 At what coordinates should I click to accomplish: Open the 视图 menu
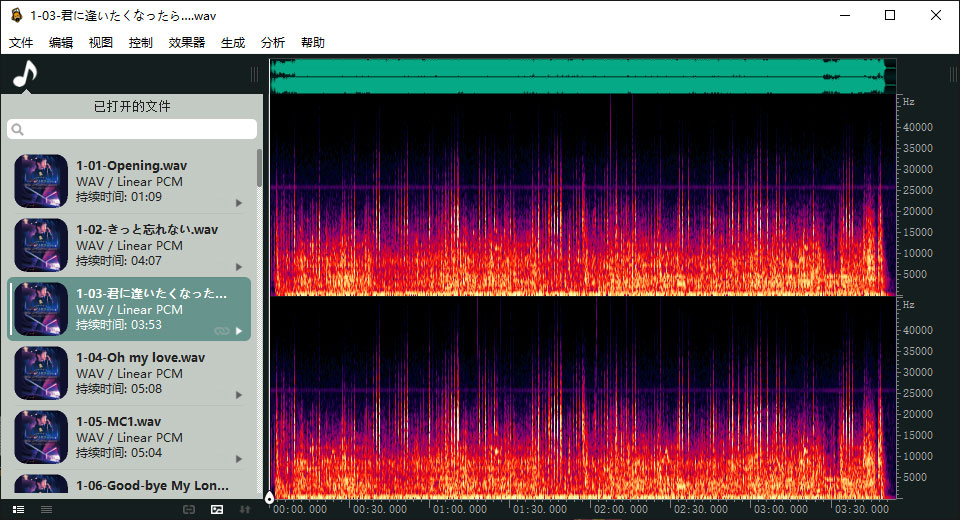pos(100,42)
